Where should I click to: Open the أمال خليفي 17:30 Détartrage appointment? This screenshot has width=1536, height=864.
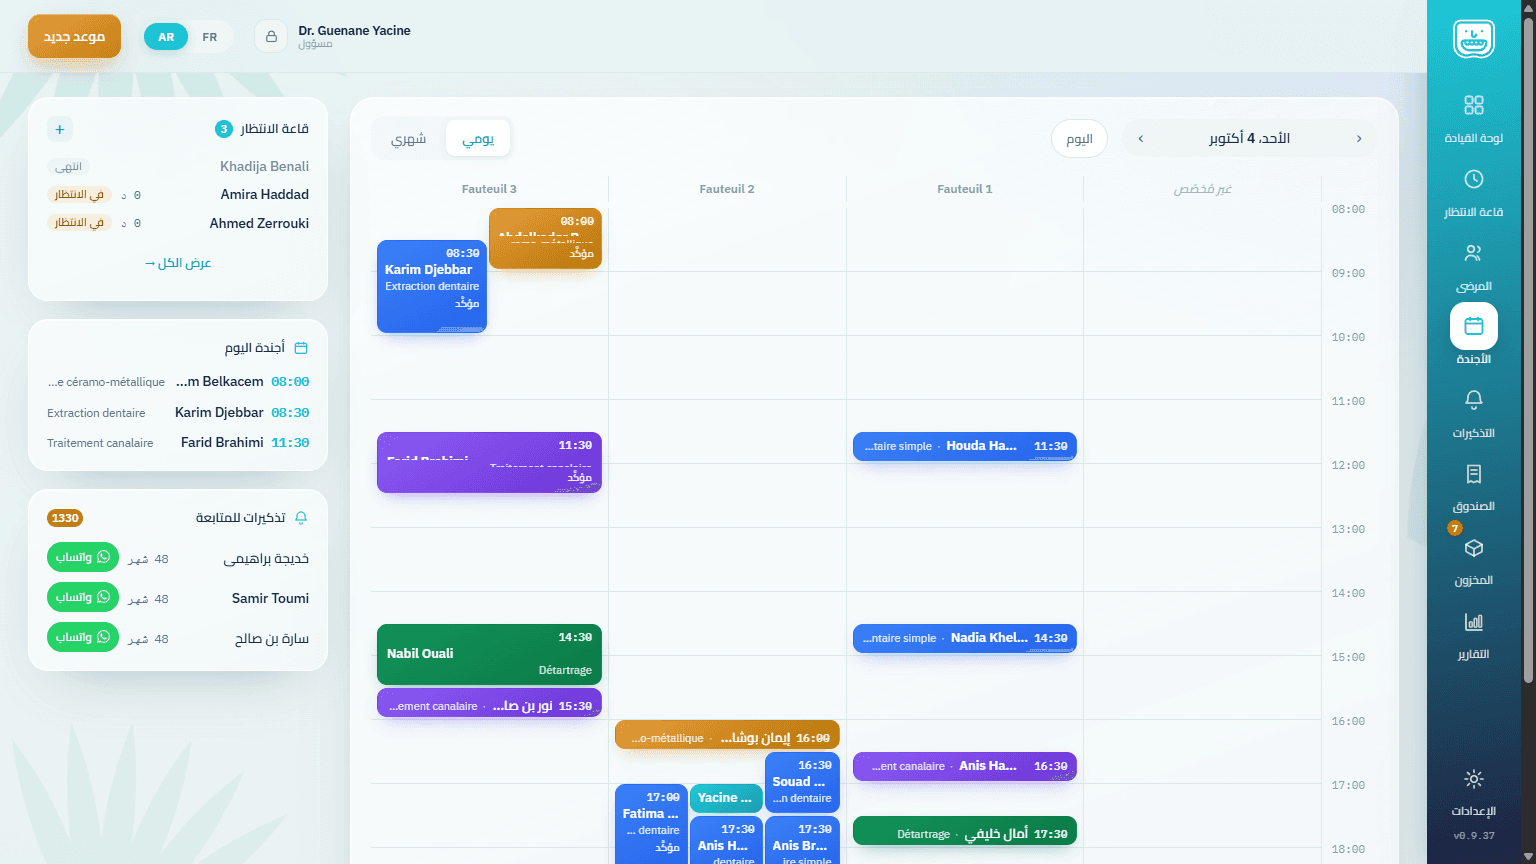(x=965, y=831)
